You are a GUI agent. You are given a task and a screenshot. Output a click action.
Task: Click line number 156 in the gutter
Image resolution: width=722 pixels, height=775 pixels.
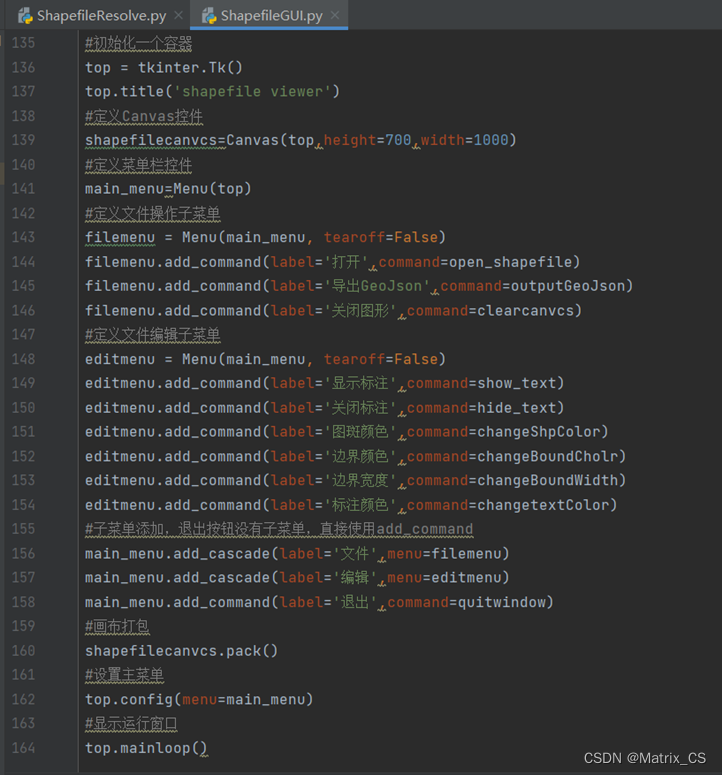(23, 554)
